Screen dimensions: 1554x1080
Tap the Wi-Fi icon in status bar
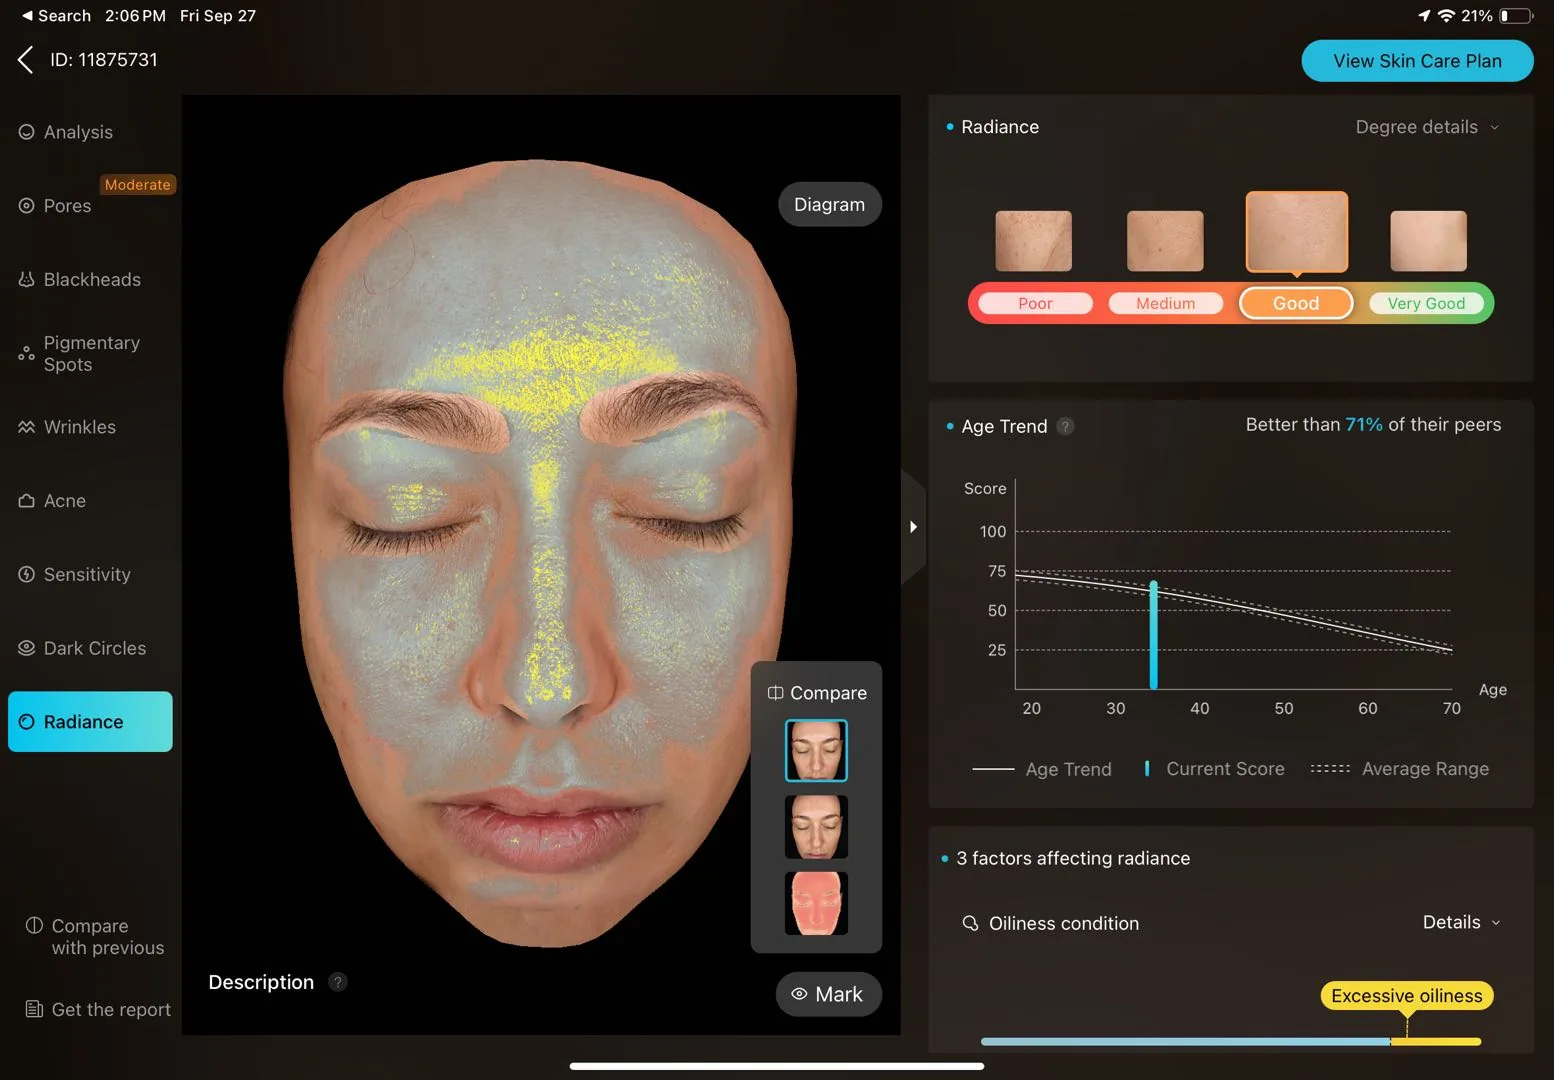click(x=1446, y=16)
